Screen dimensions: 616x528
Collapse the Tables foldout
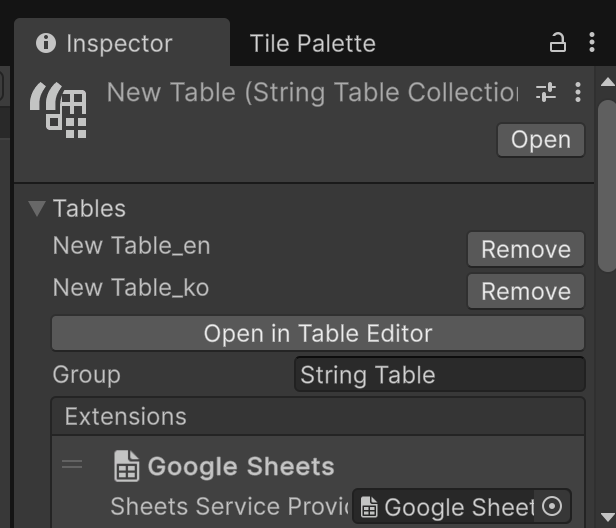pyautogui.click(x=37, y=208)
